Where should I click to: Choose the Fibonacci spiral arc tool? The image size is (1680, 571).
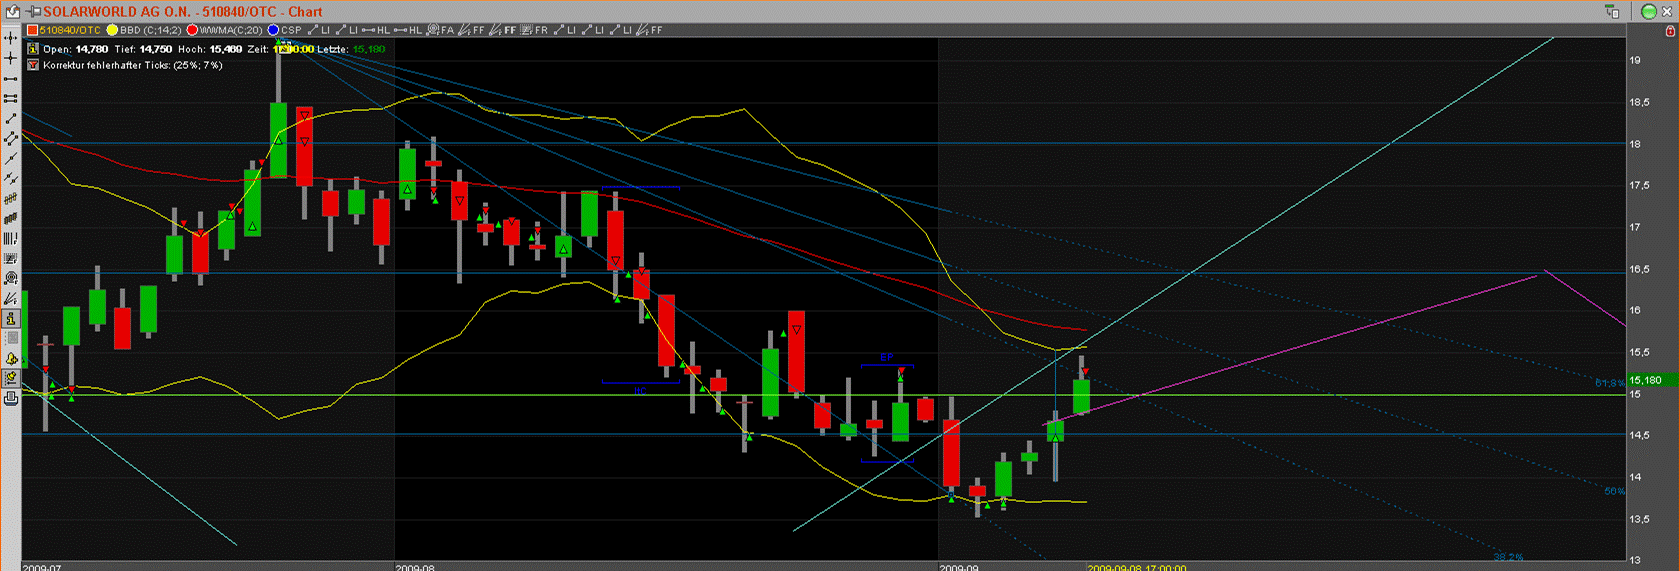coord(11,278)
